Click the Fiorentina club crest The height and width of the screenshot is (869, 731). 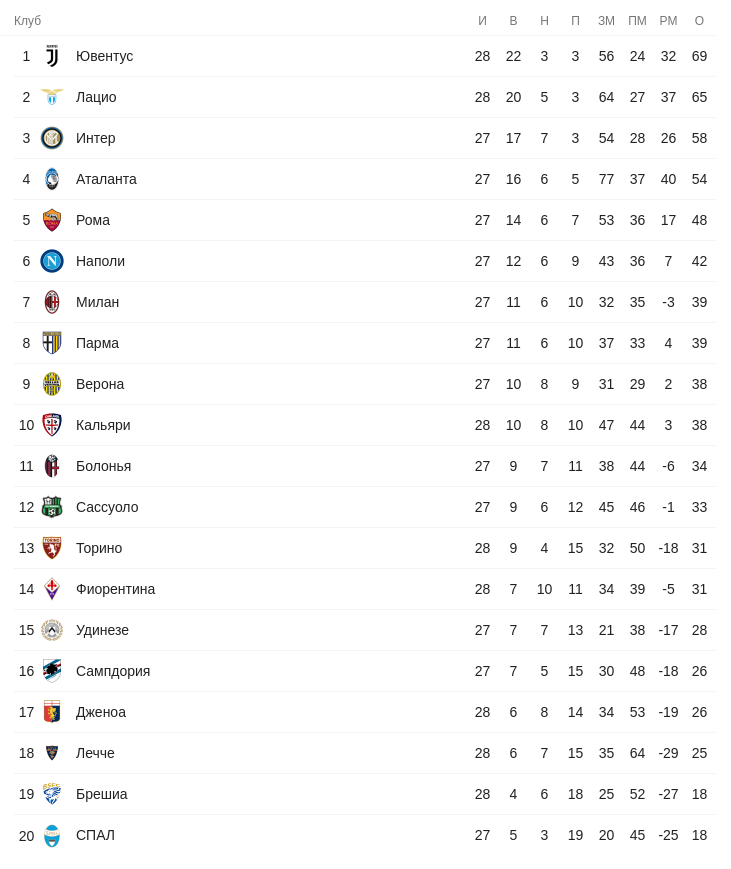[52, 589]
